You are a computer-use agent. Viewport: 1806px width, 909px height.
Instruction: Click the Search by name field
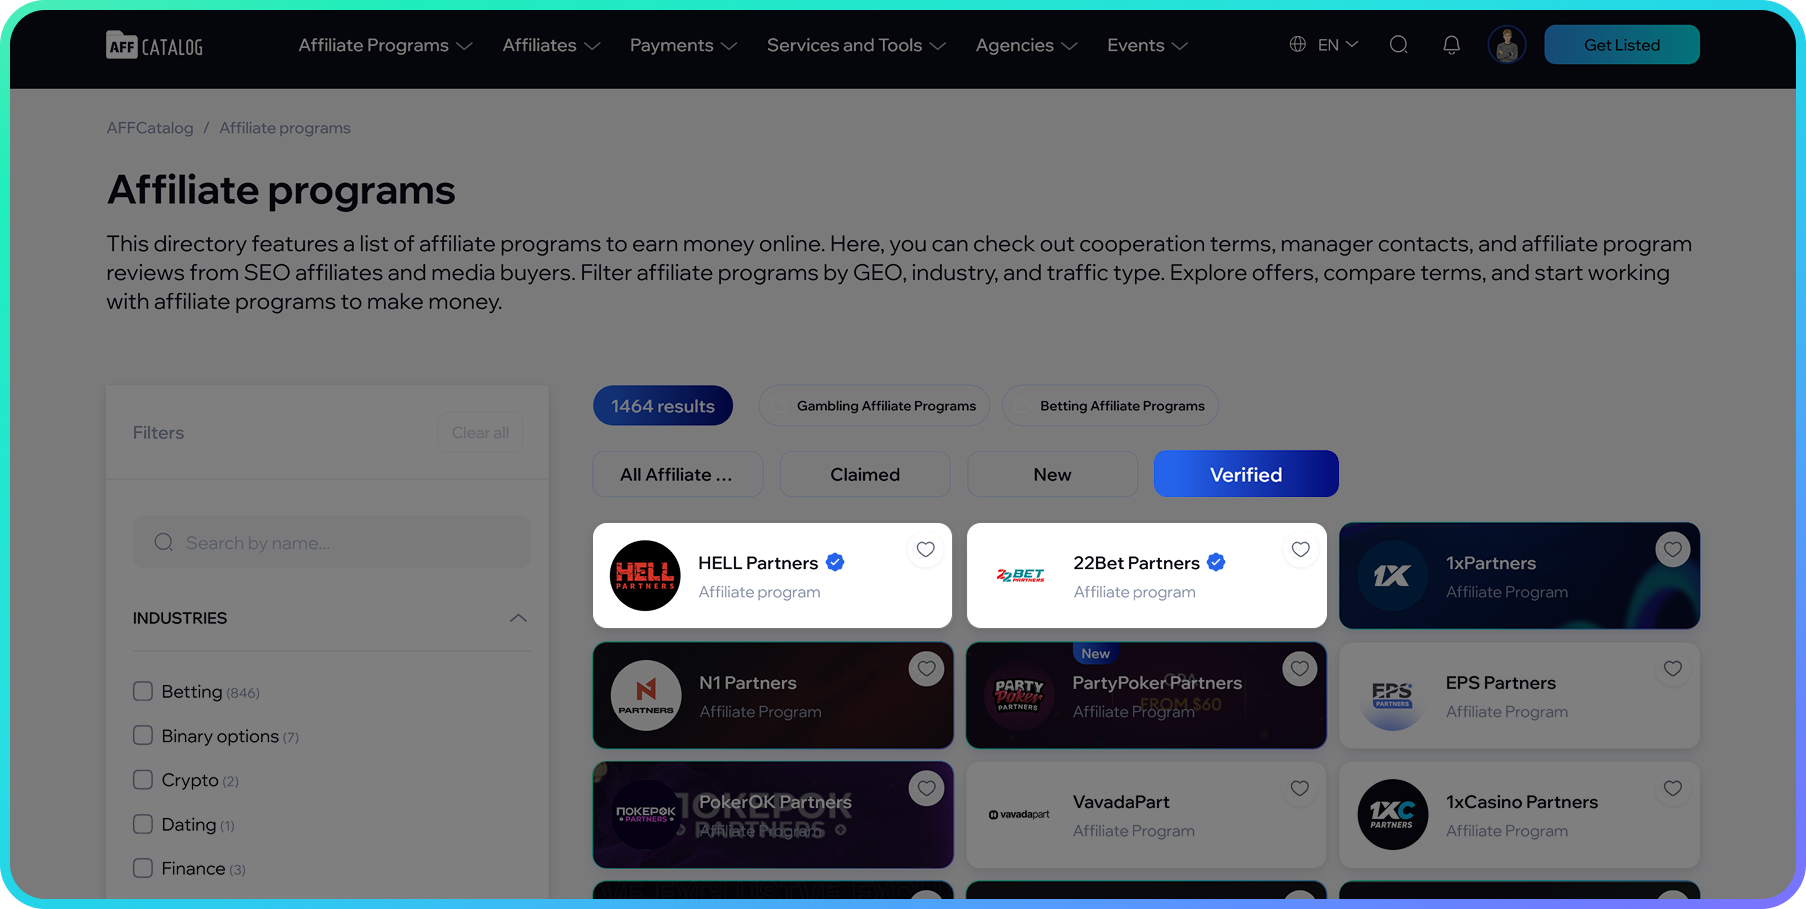pyautogui.click(x=332, y=542)
